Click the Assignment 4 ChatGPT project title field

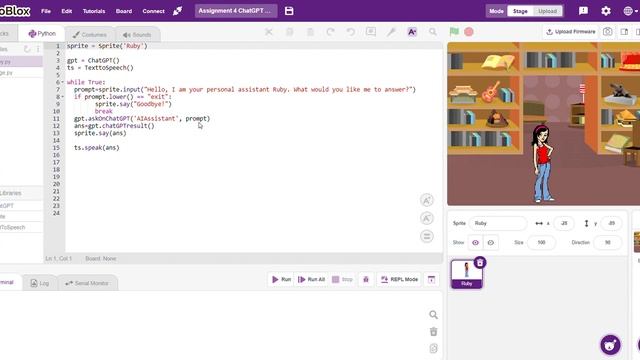point(236,11)
